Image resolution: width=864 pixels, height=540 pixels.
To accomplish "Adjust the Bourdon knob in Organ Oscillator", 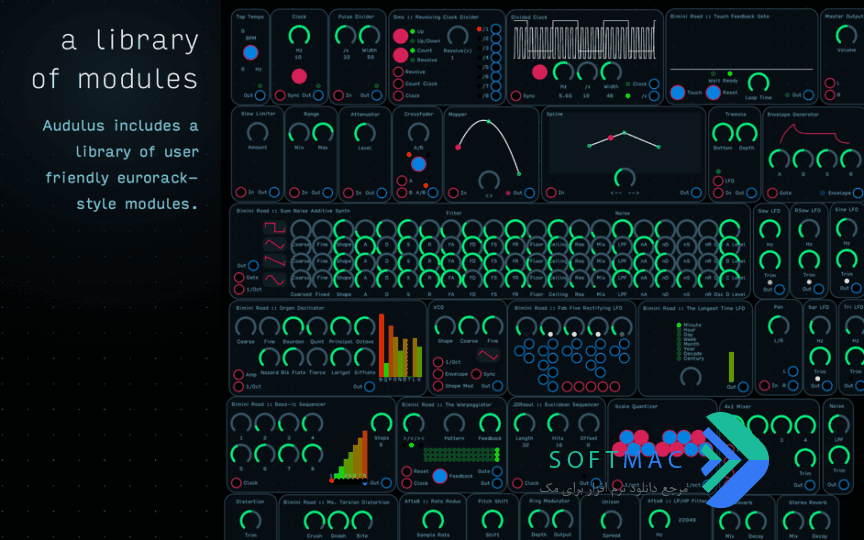I will [x=293, y=327].
